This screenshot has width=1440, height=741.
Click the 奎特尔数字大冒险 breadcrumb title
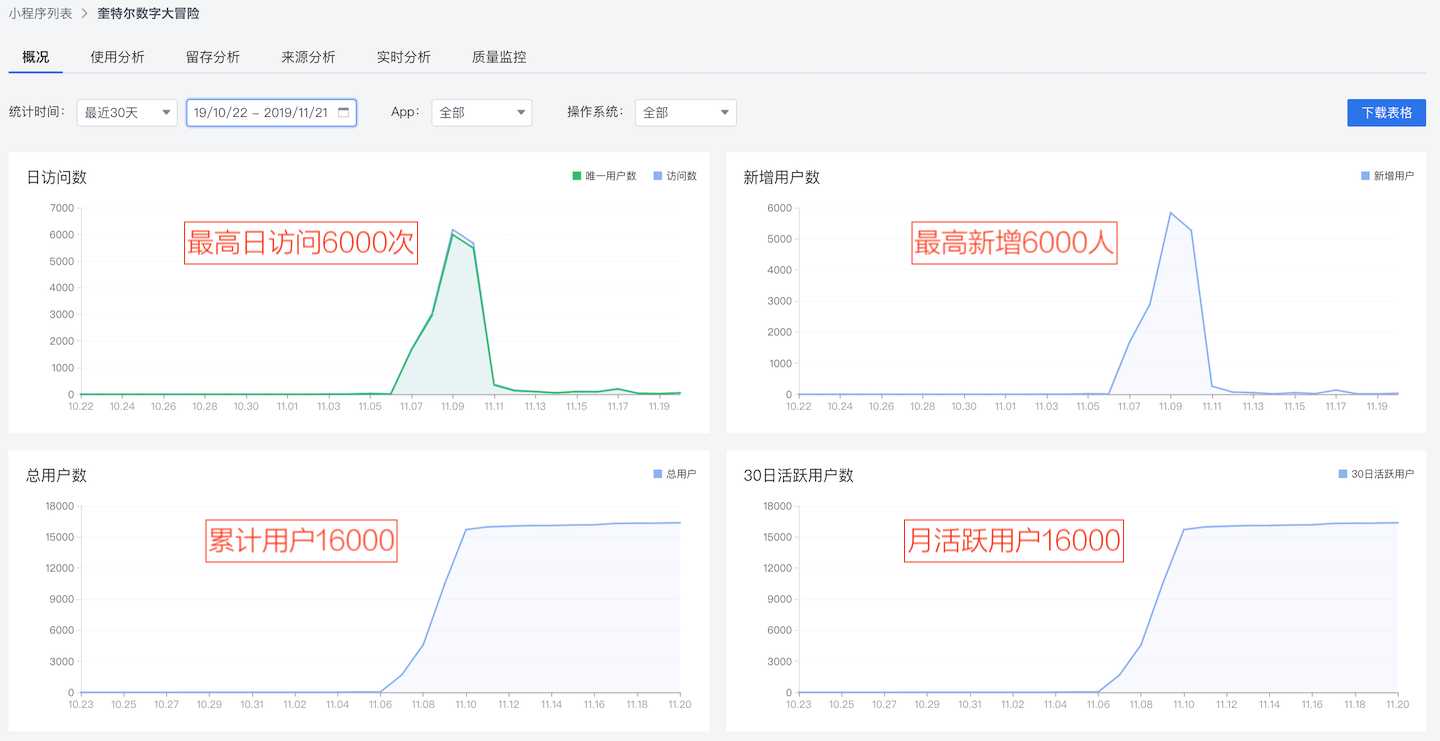pos(148,14)
